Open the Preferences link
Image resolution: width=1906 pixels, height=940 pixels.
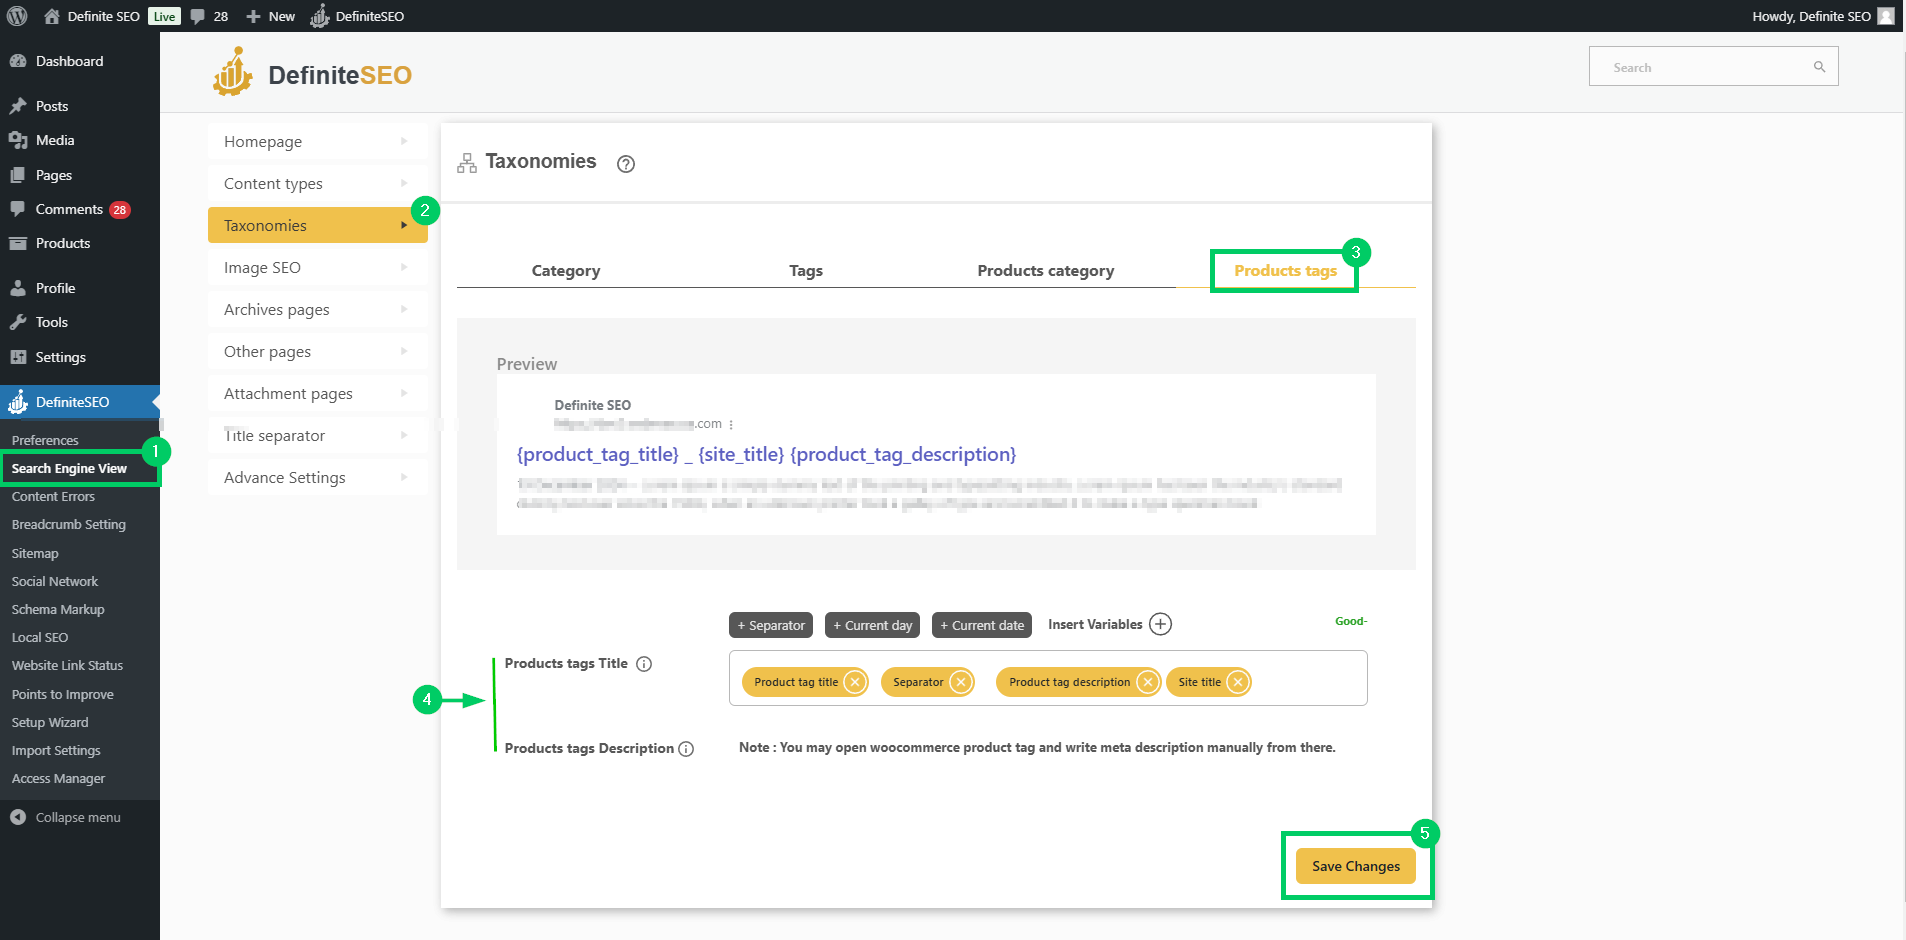45,440
